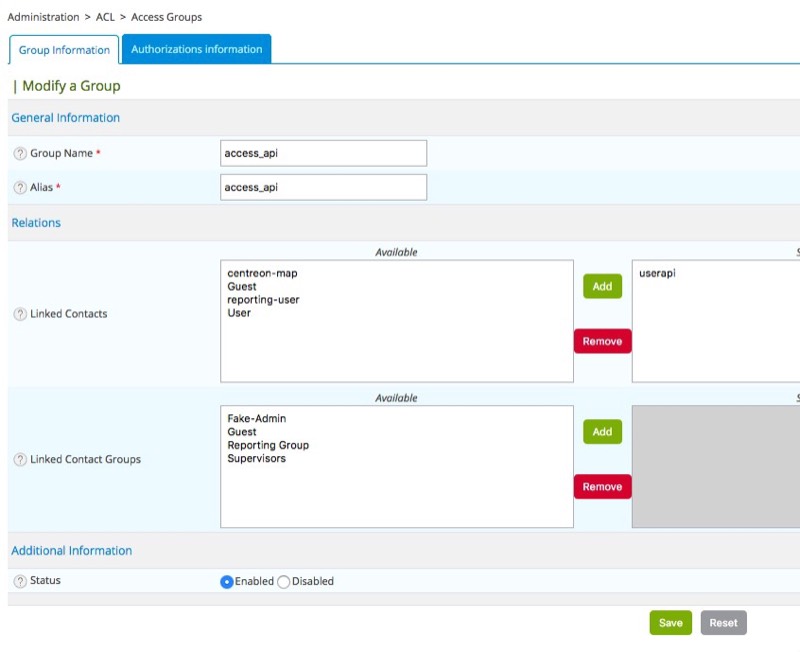Click help icon beside Alias field

tap(20, 188)
